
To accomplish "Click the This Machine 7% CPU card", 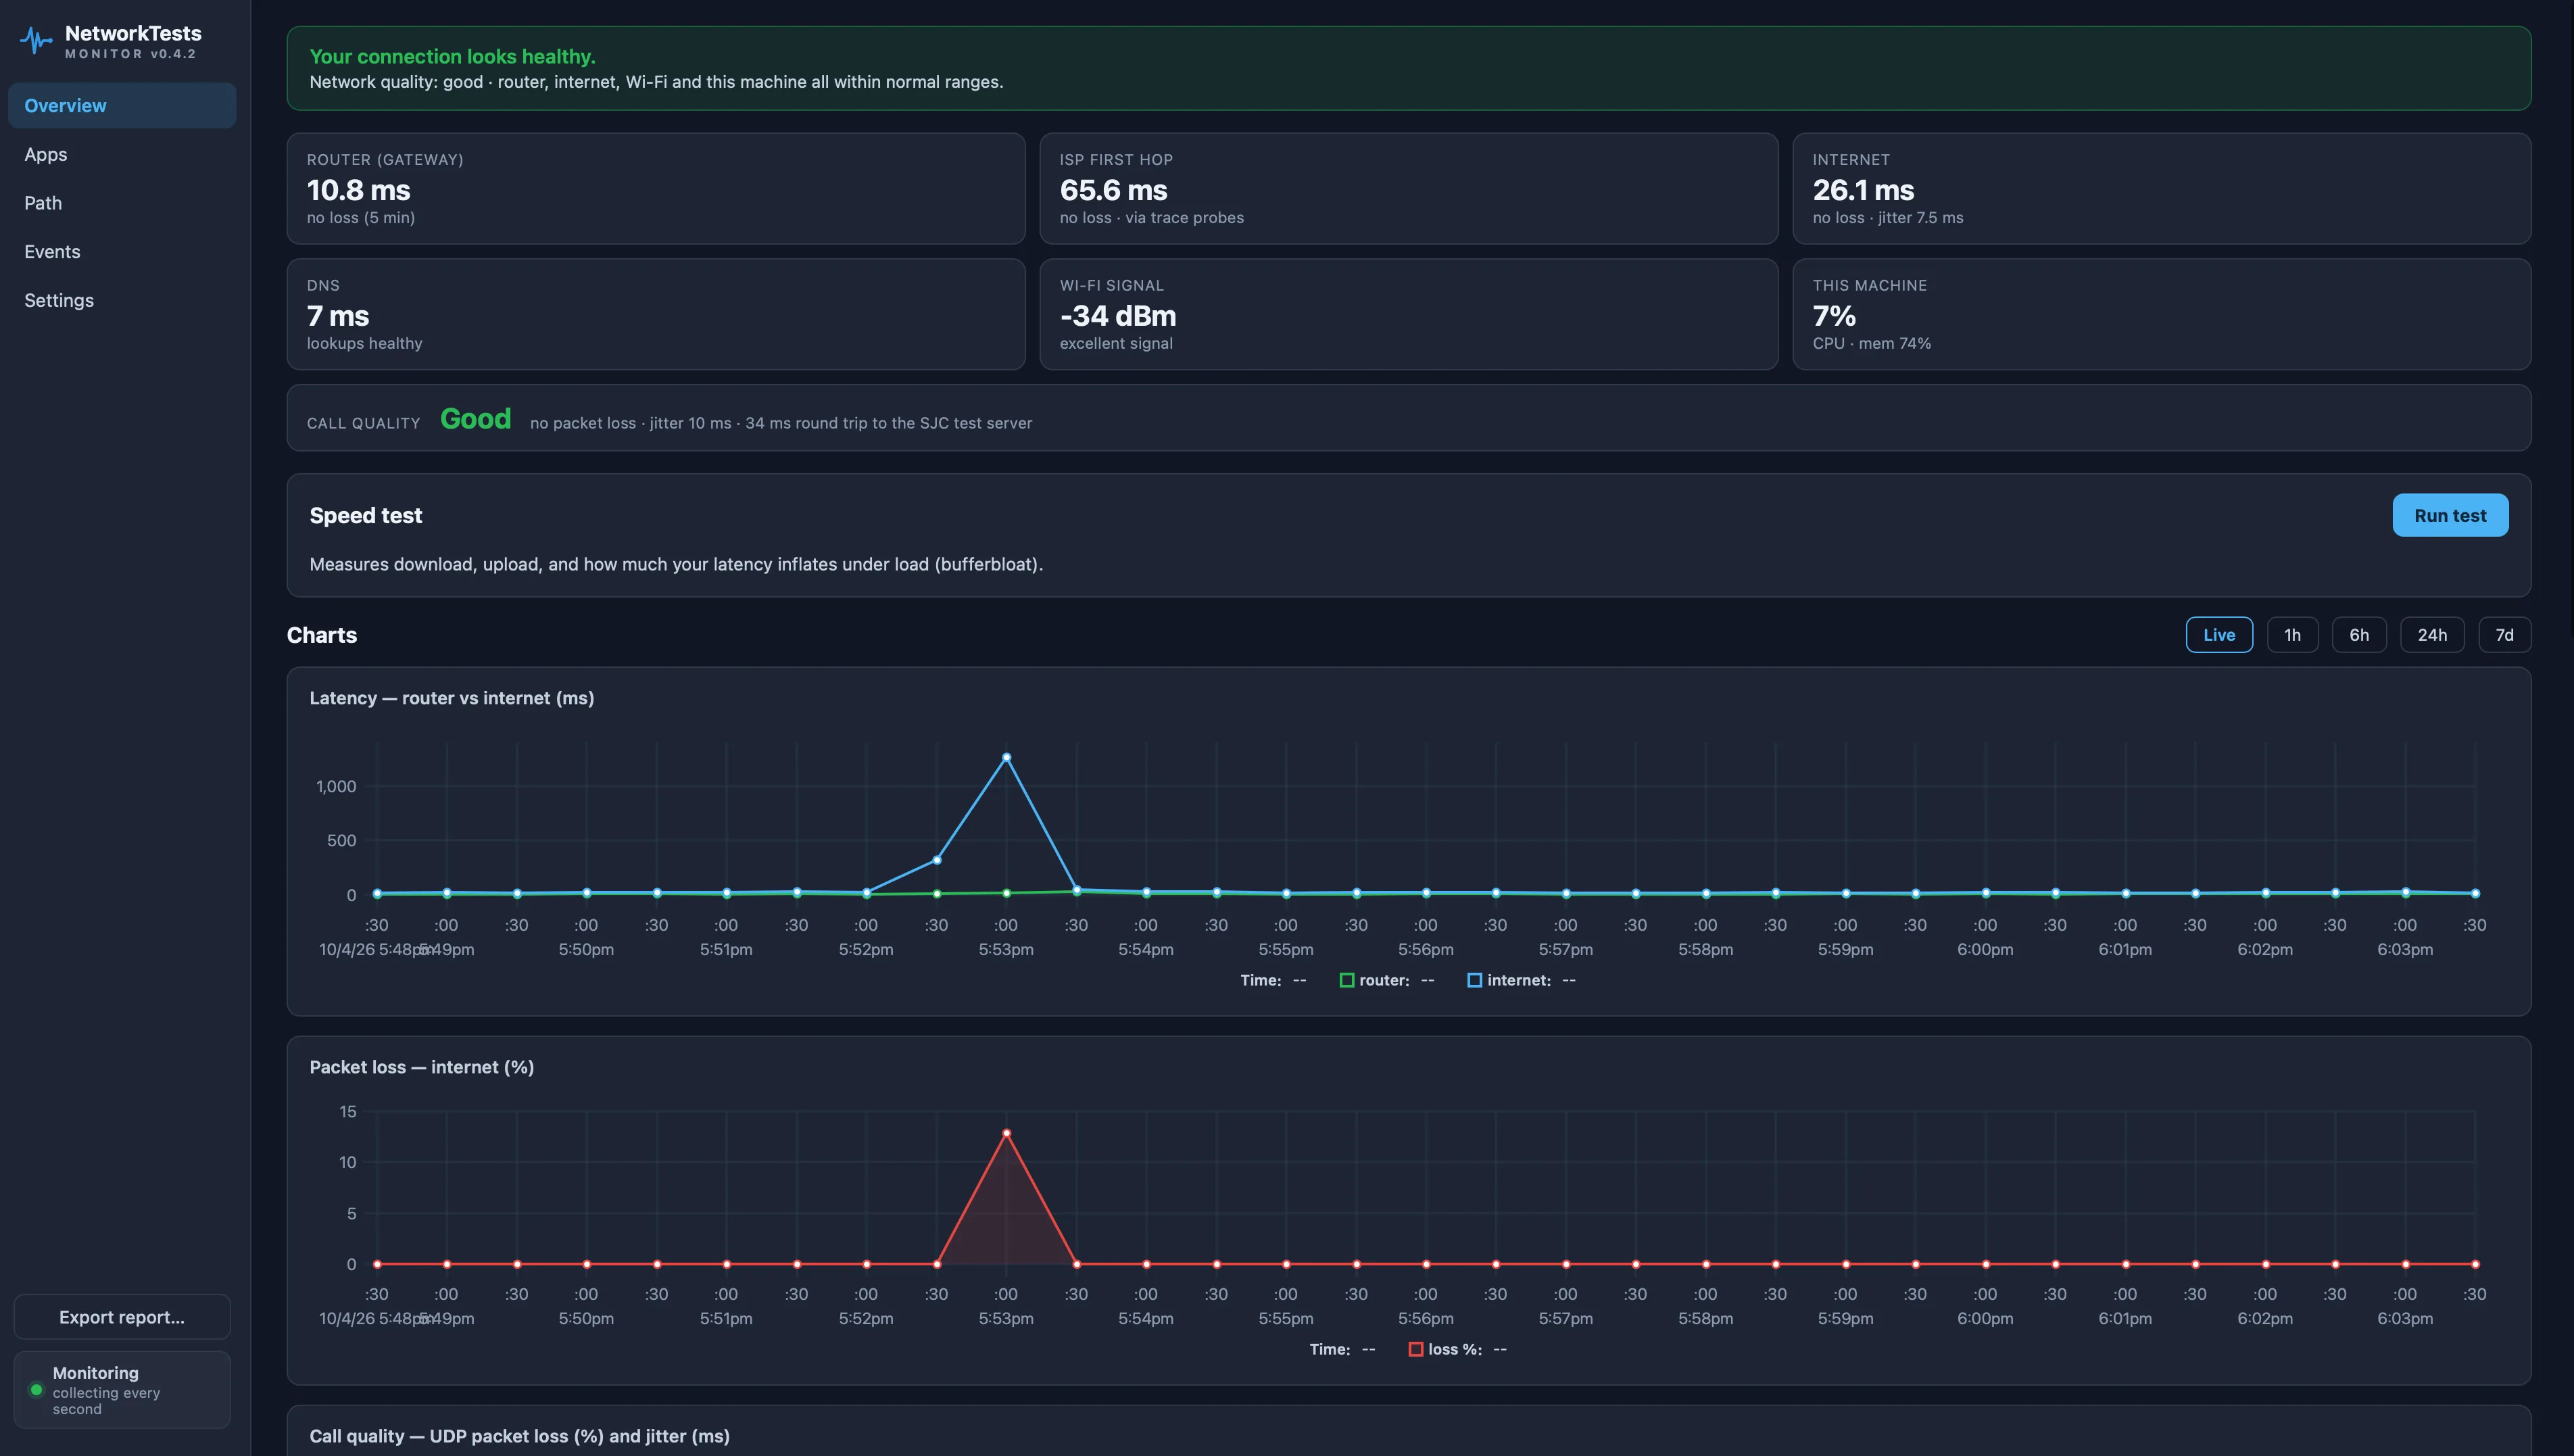I will tap(2162, 315).
